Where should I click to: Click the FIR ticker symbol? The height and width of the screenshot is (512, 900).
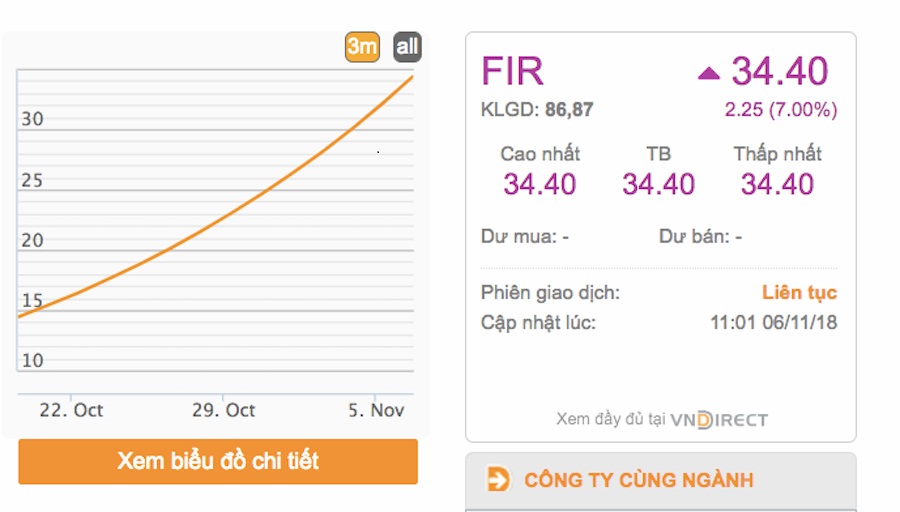point(512,71)
